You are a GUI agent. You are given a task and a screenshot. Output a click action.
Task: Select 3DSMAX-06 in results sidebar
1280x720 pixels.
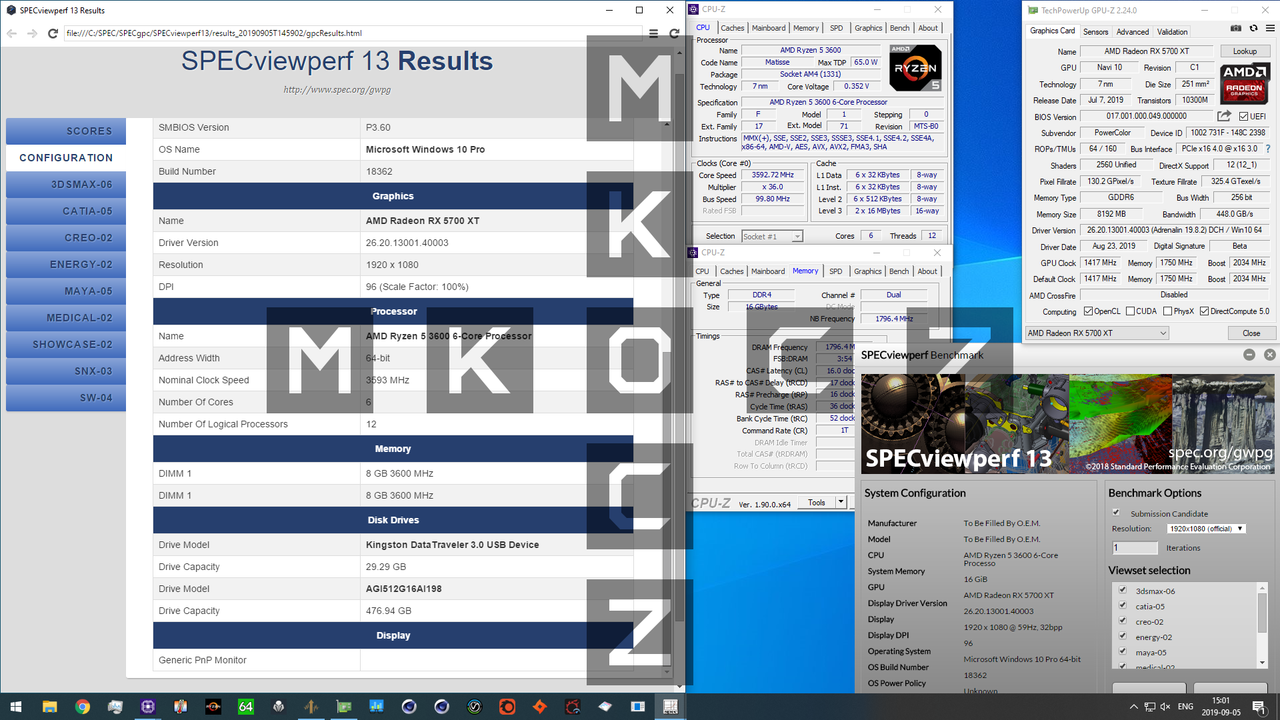66,184
